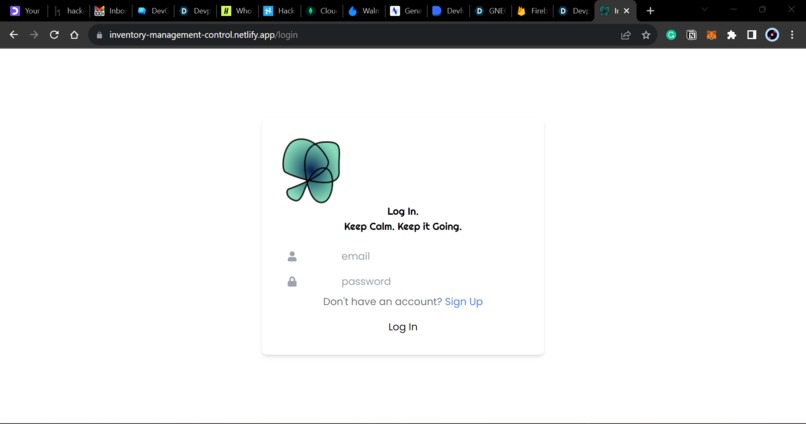
Task: Switch to the "Devf" tab
Action: click(x=448, y=11)
